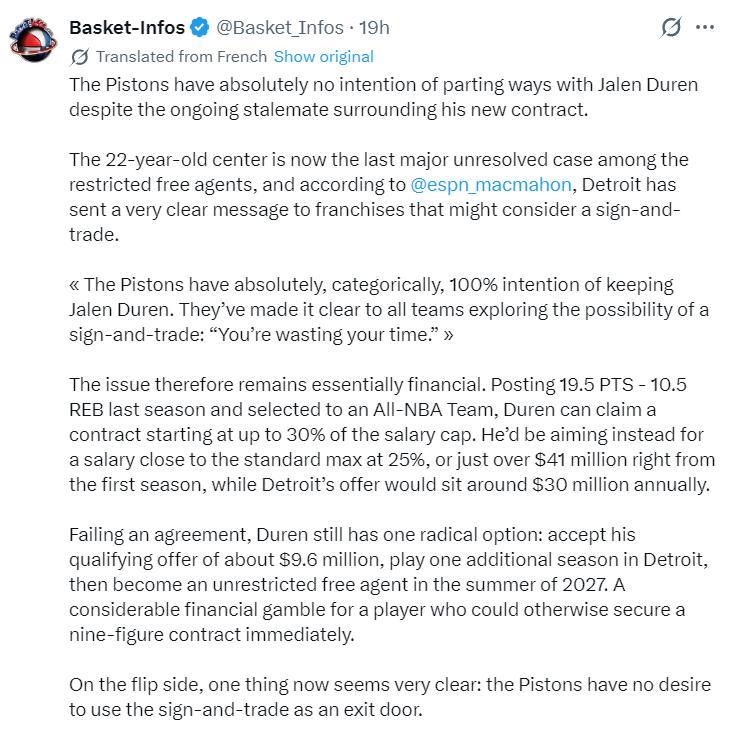The width and height of the screenshot is (735, 730).
Task: Click the @Basket_Infos handle
Action: [x=280, y=28]
